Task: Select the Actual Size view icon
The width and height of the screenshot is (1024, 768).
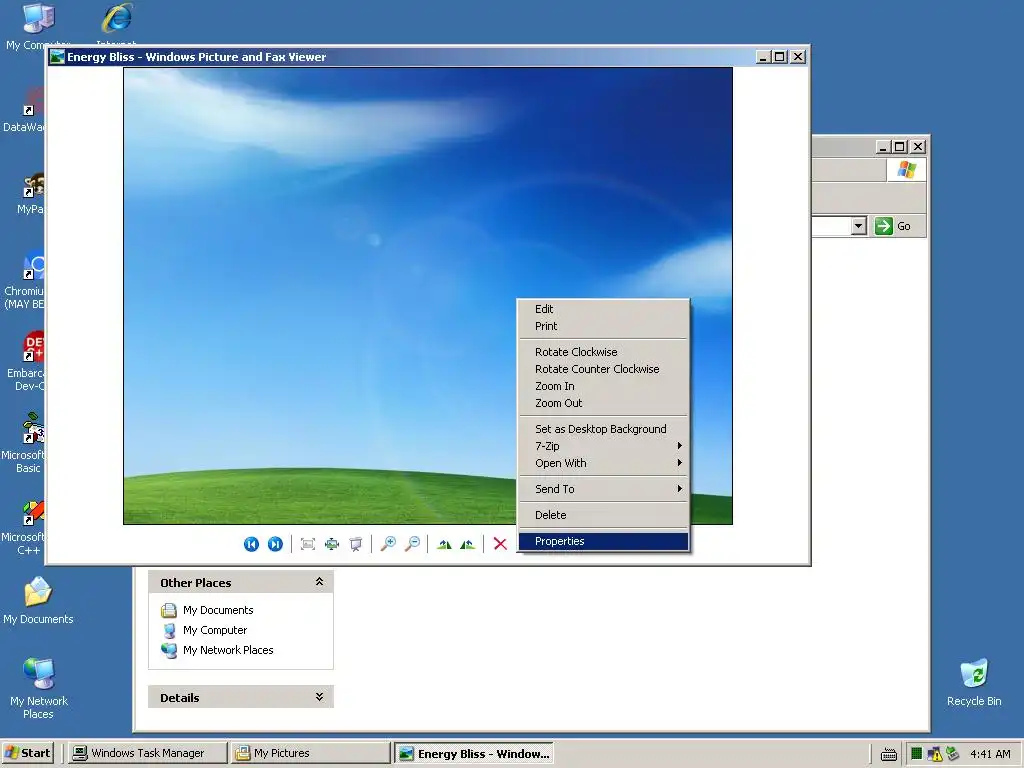Action: (x=332, y=544)
